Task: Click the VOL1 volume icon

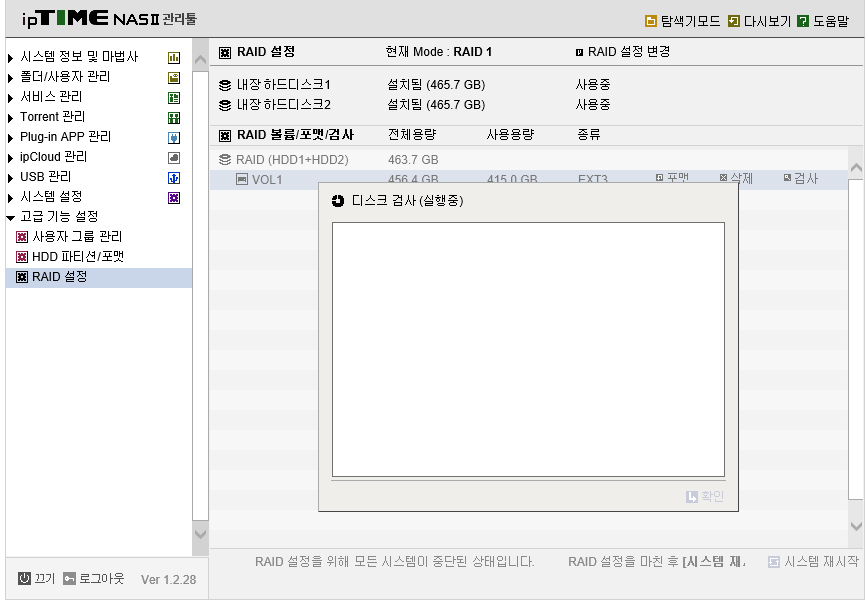Action: [241, 179]
